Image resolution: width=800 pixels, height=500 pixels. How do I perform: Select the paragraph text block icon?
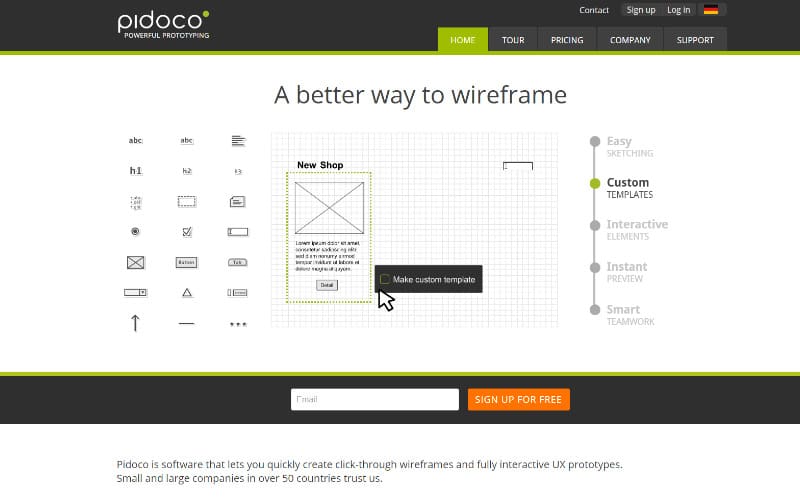(238, 141)
